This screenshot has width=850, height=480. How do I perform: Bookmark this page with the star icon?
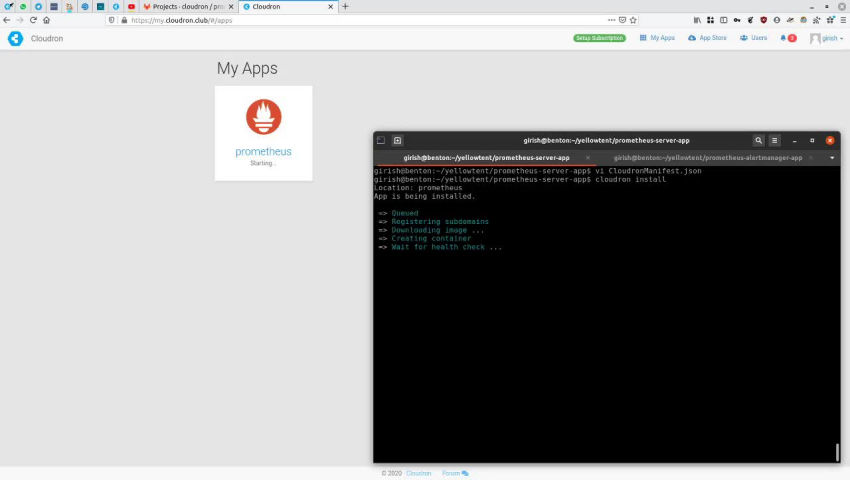click(635, 20)
